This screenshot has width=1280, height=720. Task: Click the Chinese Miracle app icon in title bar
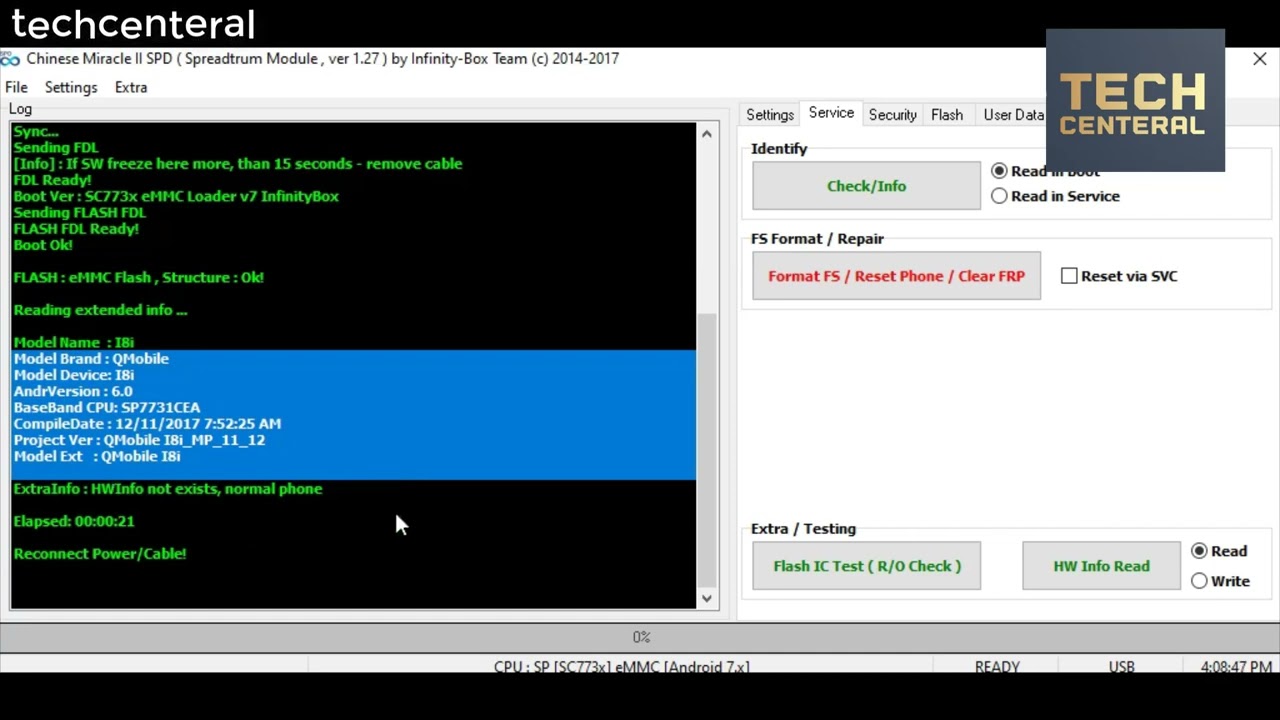click(10, 59)
